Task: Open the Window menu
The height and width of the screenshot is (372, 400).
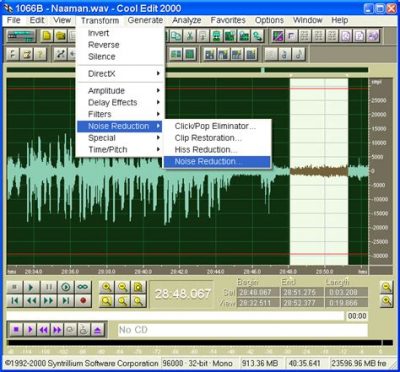Action: click(x=307, y=20)
